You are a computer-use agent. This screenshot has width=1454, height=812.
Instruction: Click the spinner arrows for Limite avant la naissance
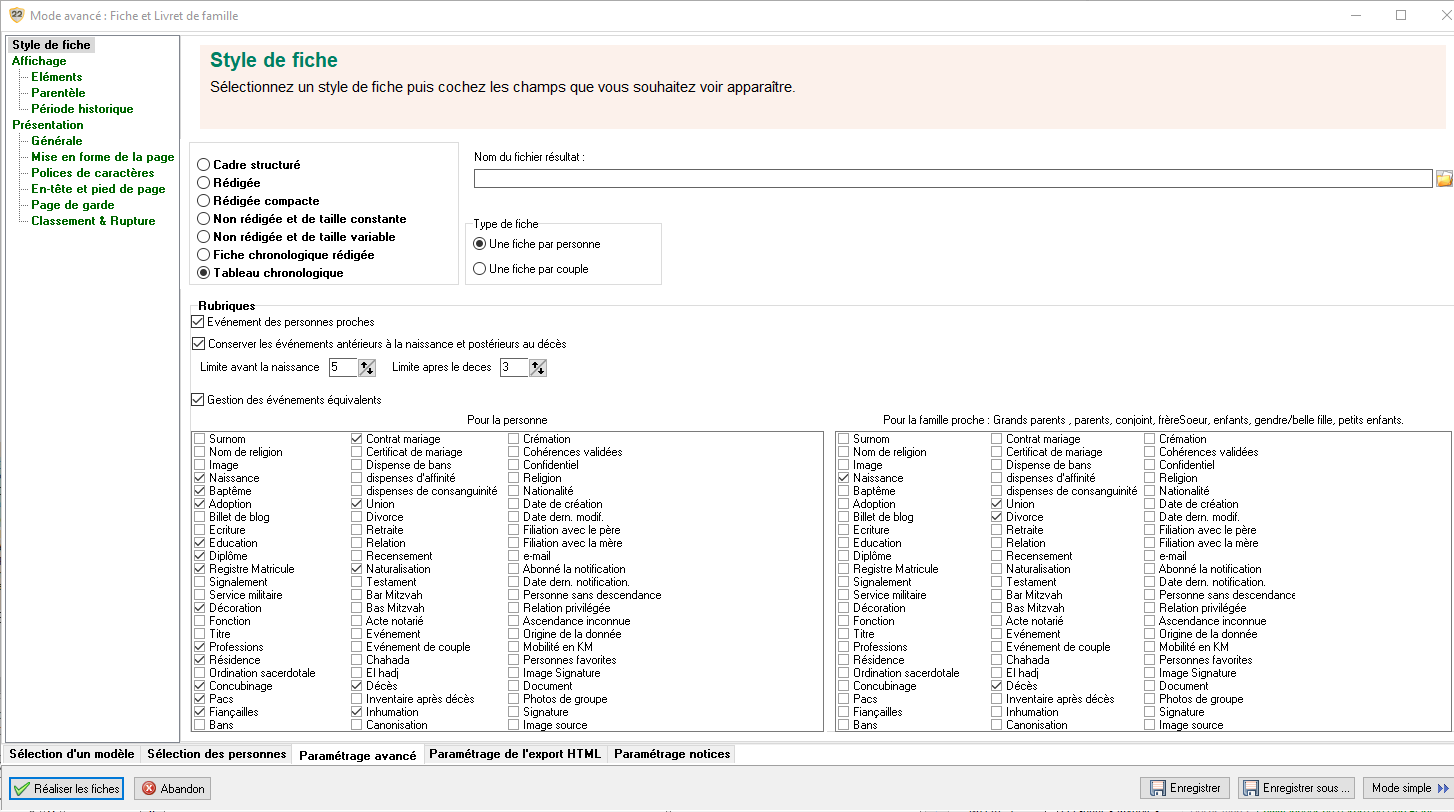(367, 368)
